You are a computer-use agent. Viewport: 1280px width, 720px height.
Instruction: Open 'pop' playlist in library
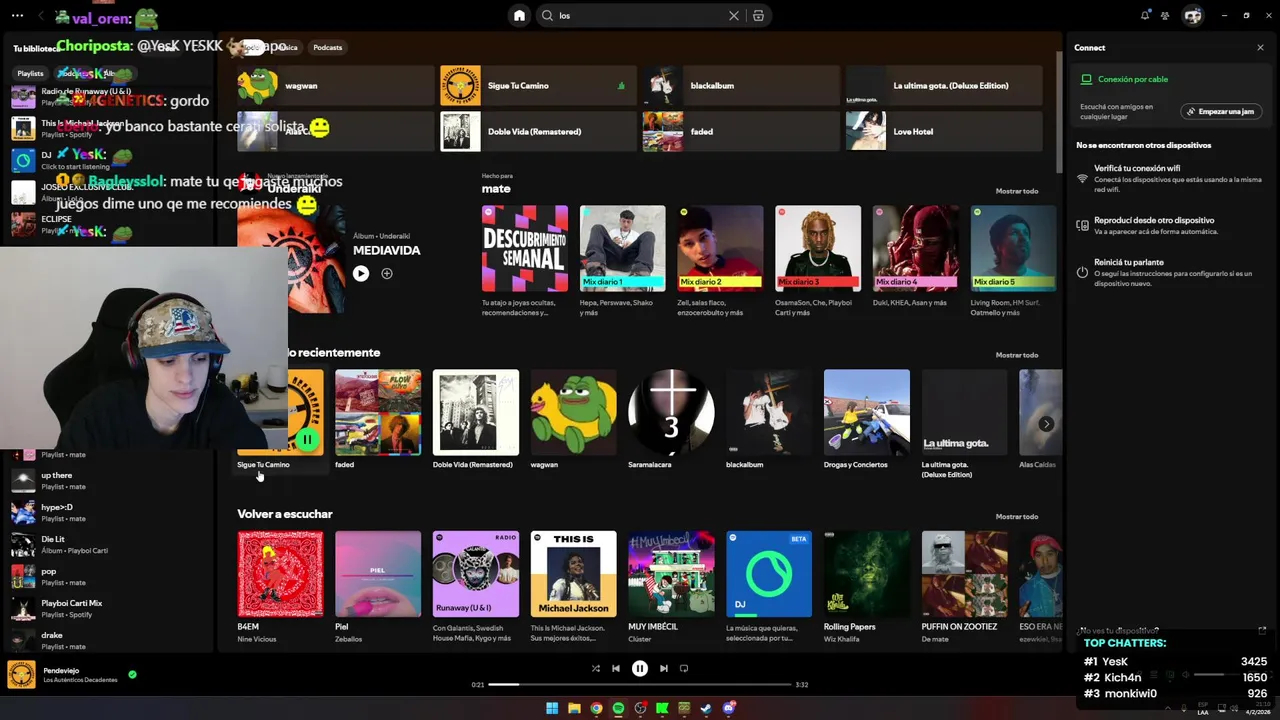point(108,577)
